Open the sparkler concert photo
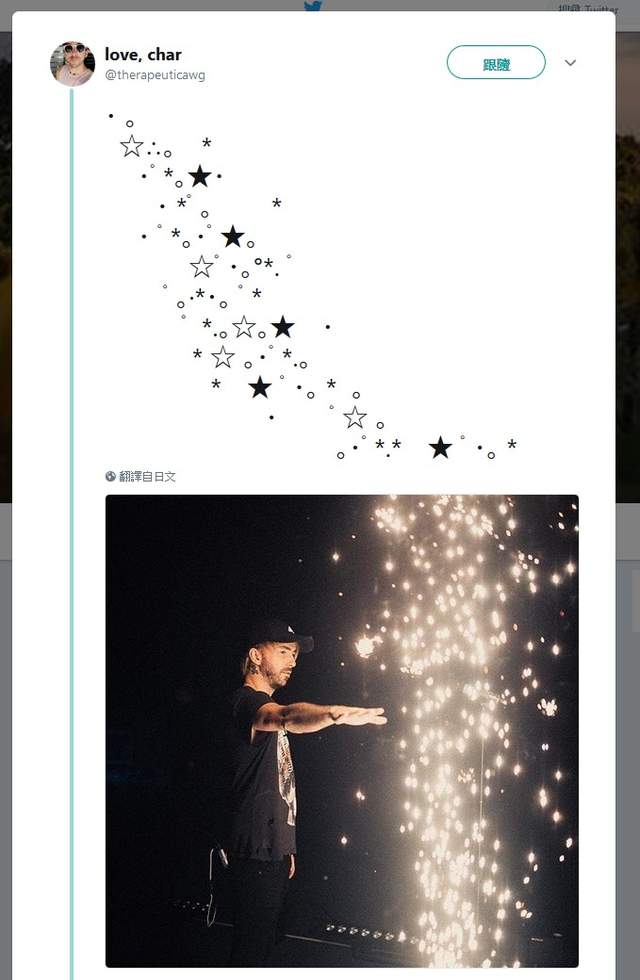 (x=342, y=731)
